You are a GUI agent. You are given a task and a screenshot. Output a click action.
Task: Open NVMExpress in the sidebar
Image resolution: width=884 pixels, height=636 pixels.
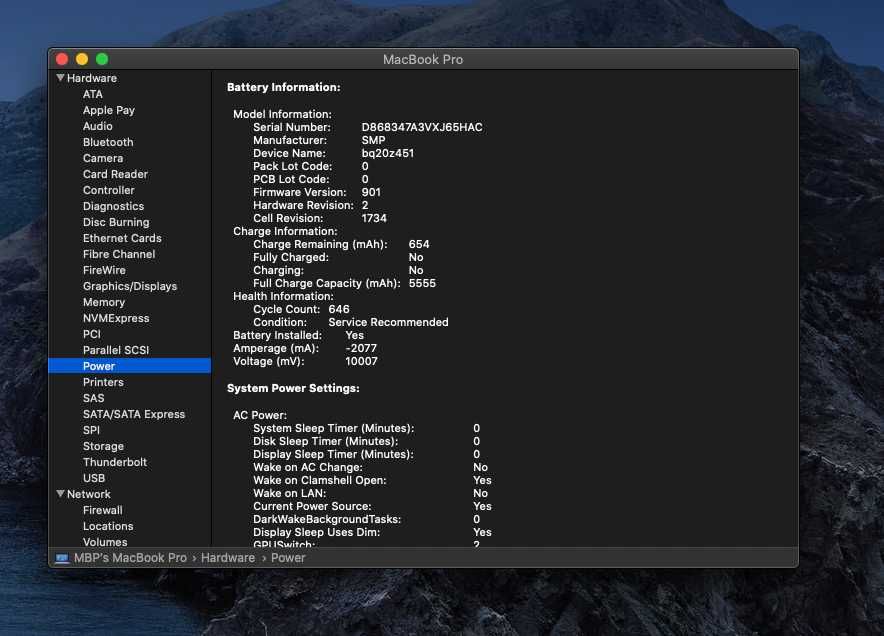[116, 318]
